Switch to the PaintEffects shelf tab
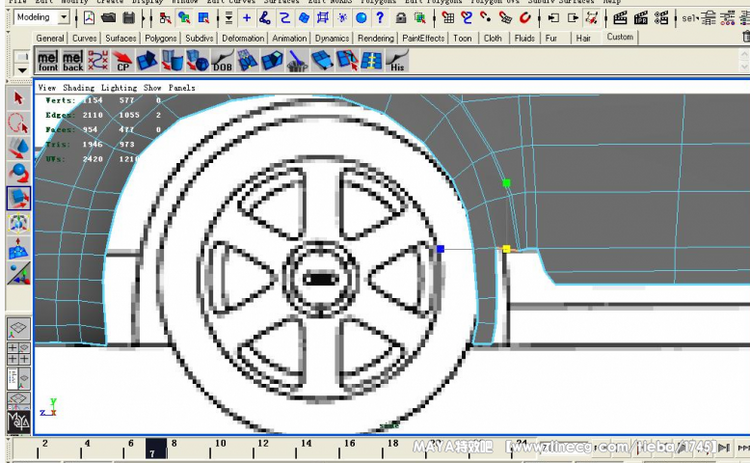Viewport: 750px width, 463px height. 423,38
